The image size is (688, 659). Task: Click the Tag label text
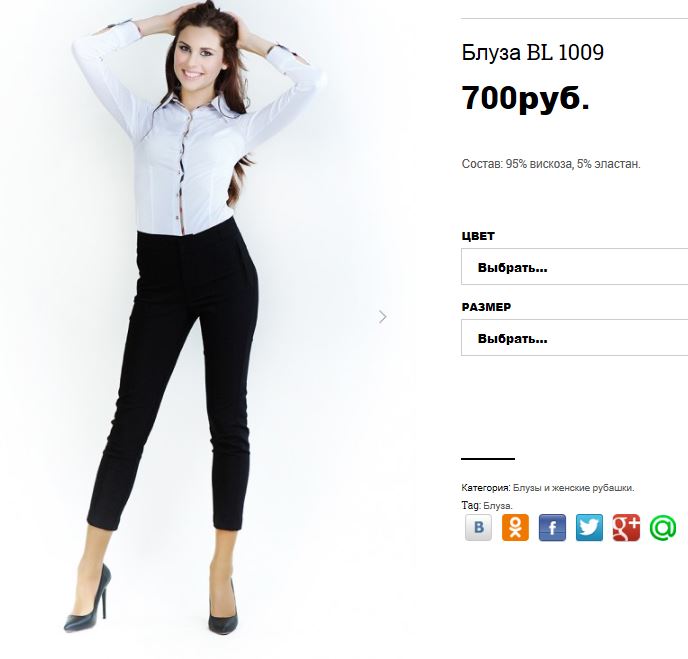(x=471, y=505)
